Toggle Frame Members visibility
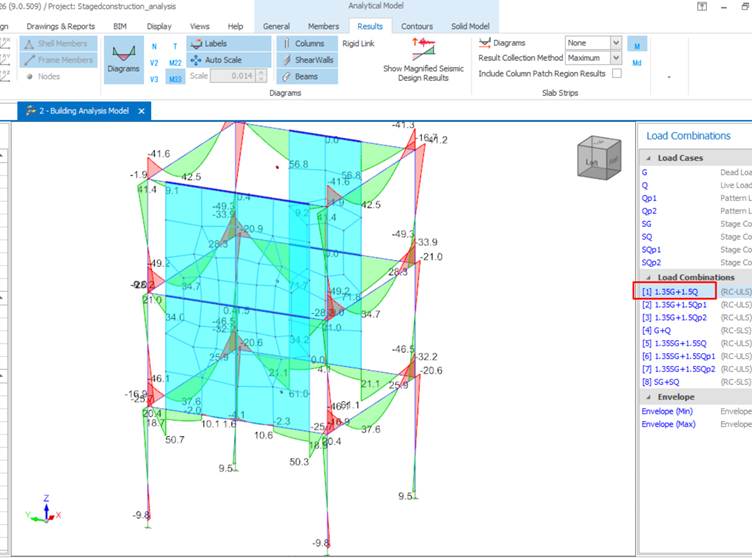Viewport: 752px width, 558px height. click(x=59, y=60)
